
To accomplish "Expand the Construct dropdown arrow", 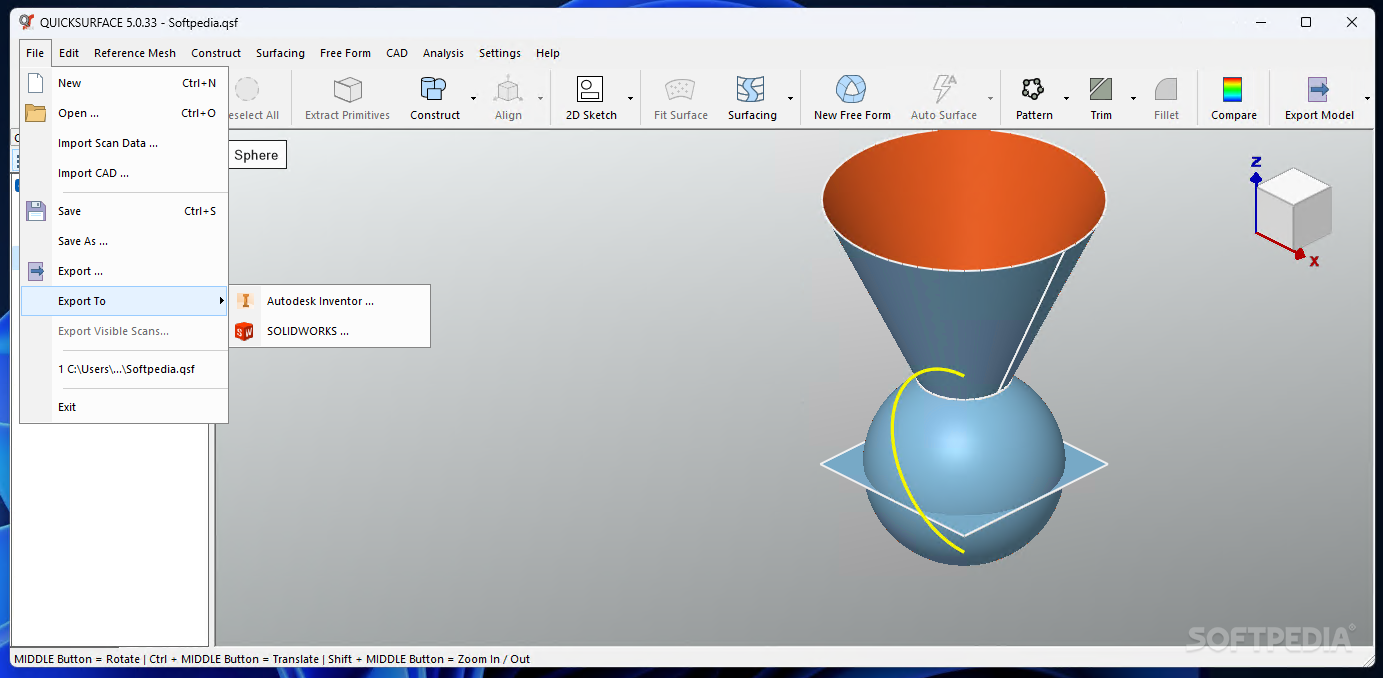I will pos(473,98).
